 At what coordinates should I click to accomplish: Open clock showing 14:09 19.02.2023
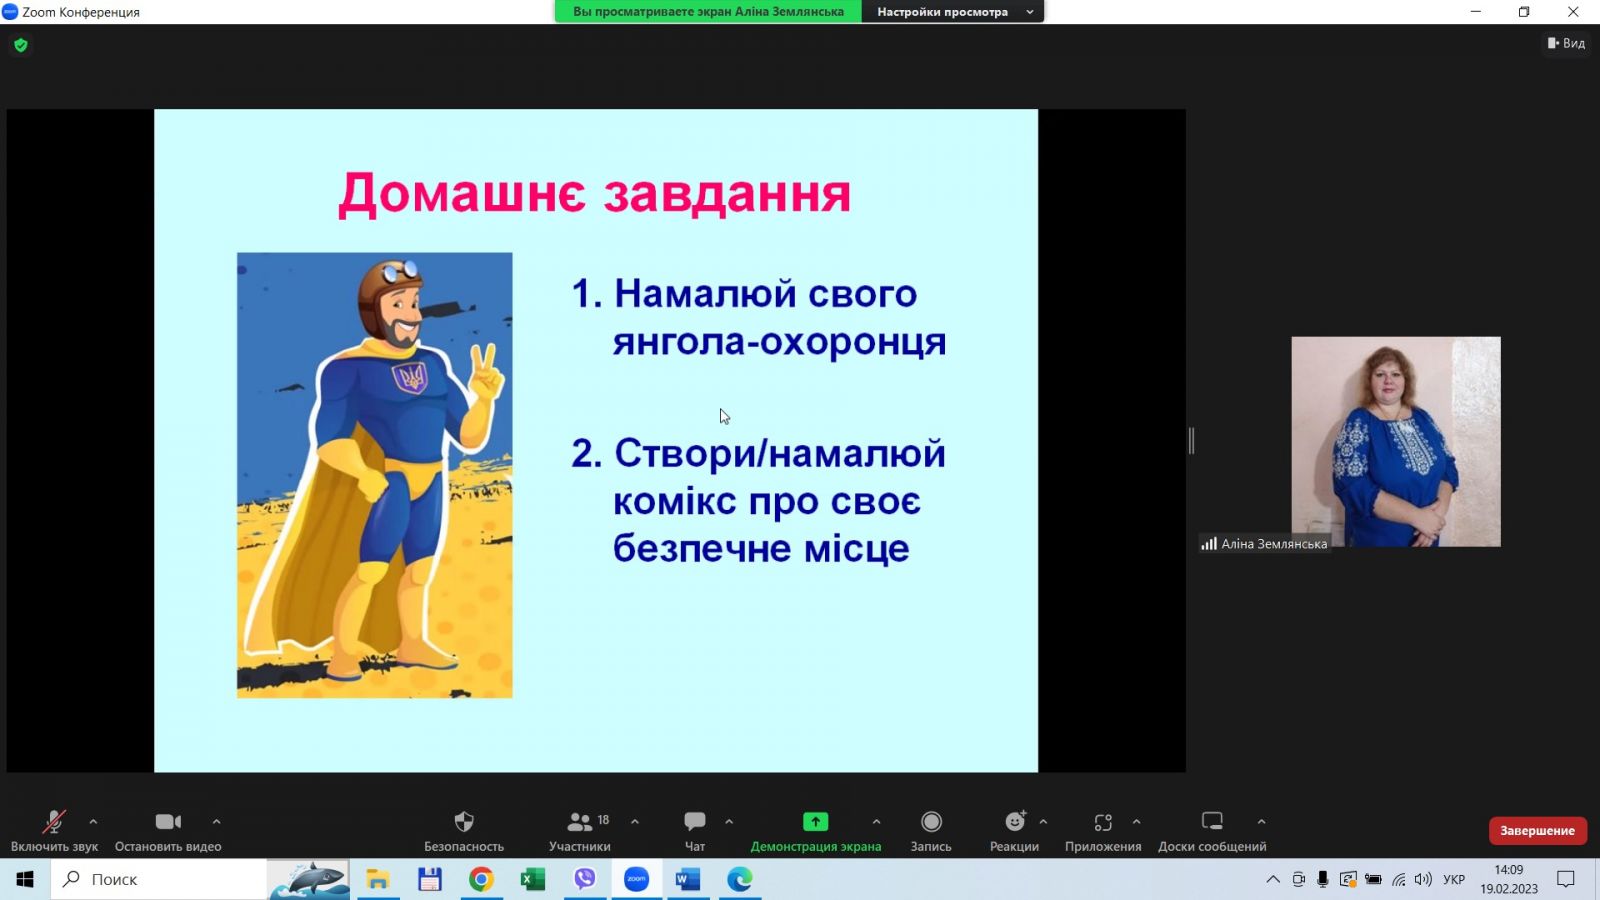tap(1509, 879)
